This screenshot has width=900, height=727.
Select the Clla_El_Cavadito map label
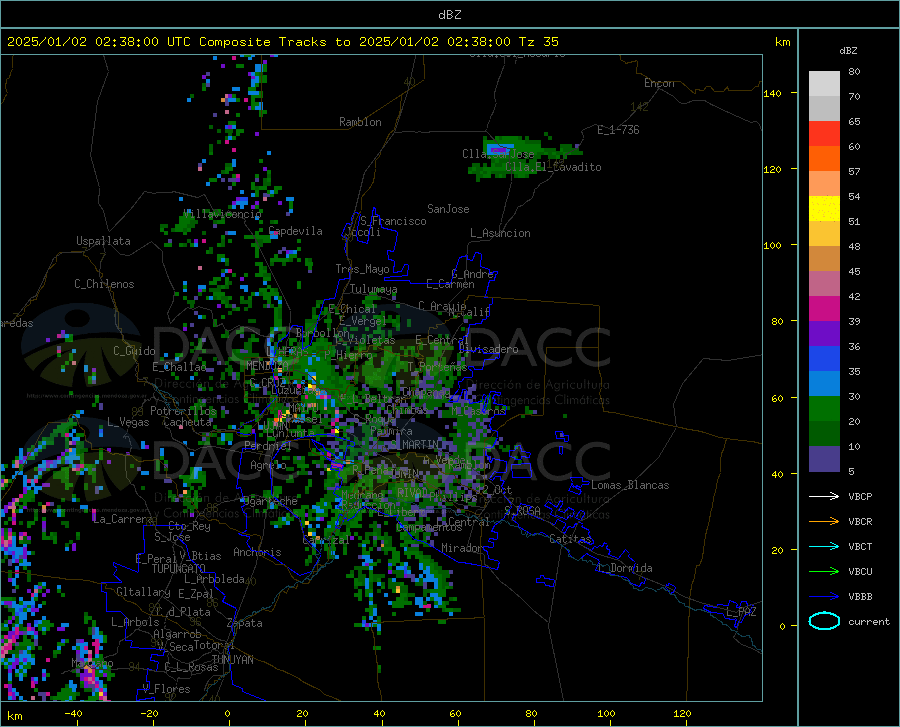pyautogui.click(x=553, y=167)
